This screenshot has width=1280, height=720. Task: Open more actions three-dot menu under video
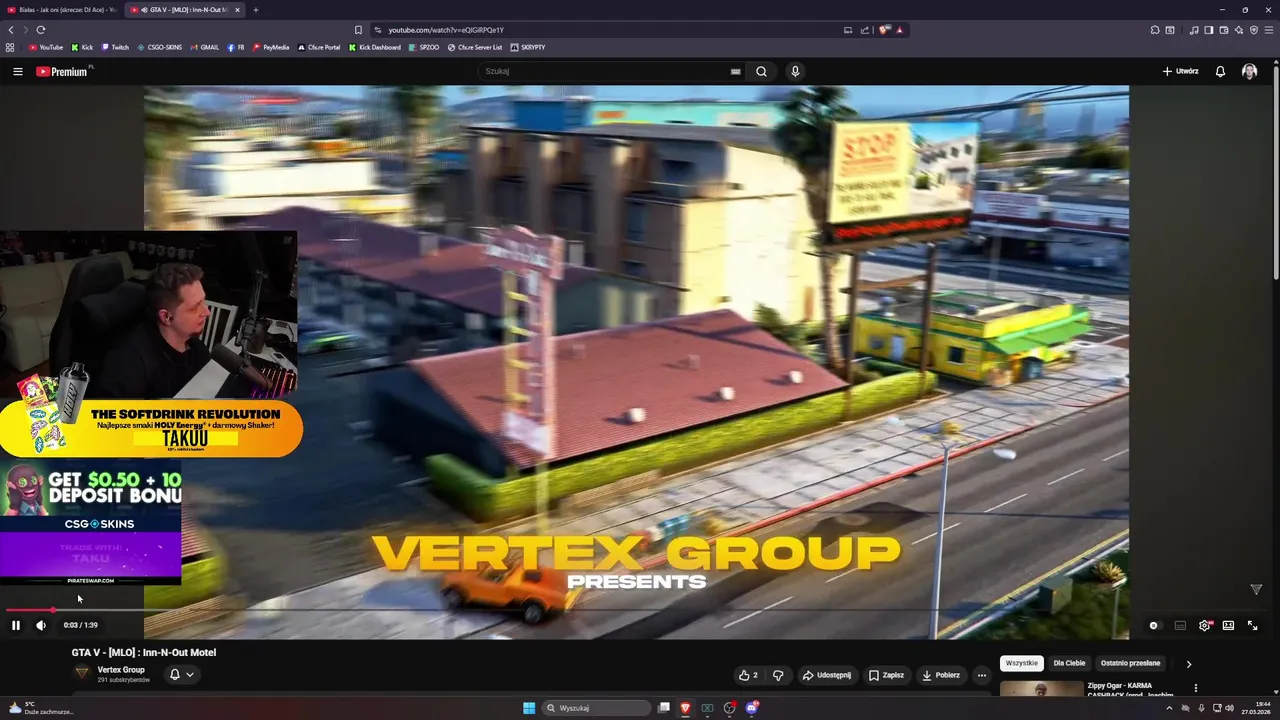click(x=981, y=675)
